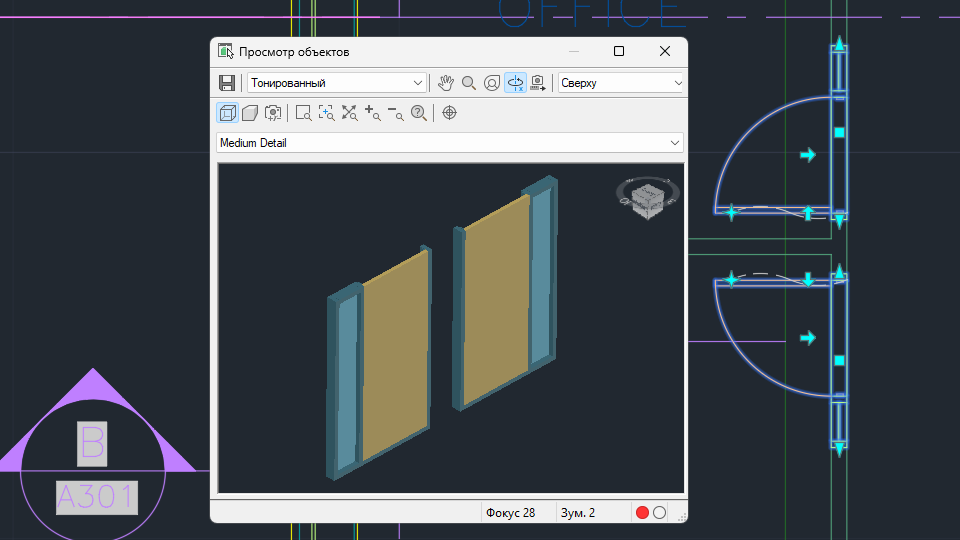Close the Просмотр объектов window
Viewport: 960px width, 540px height.
(665, 51)
